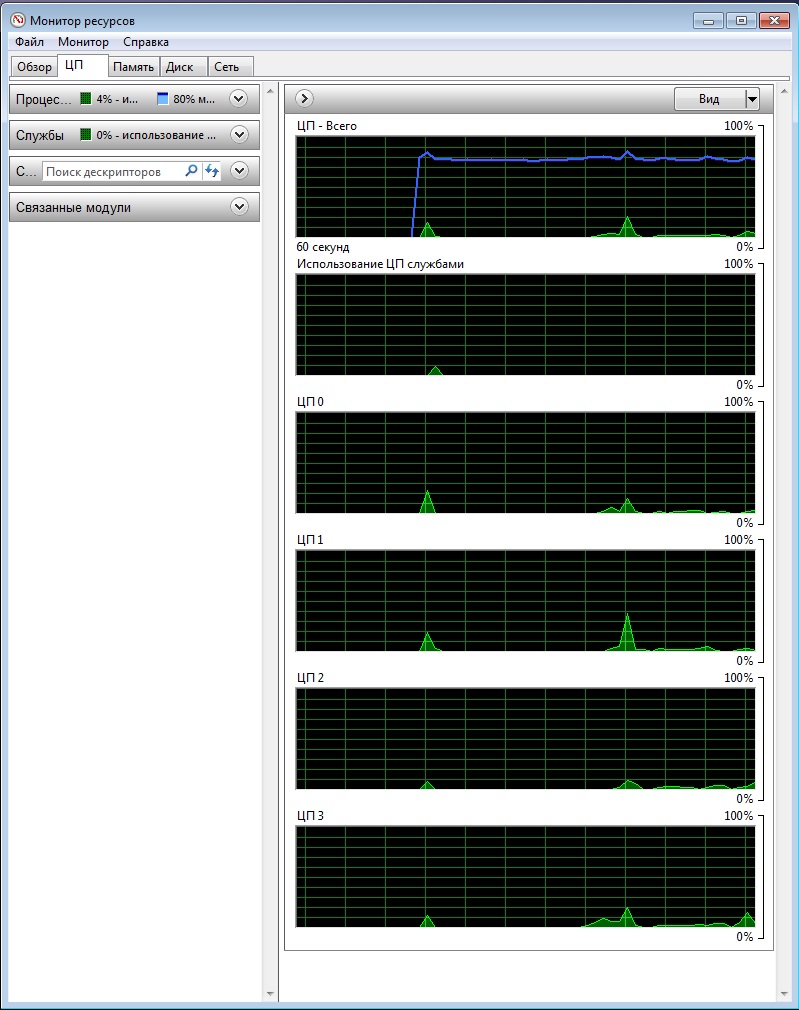Viewport: 799px width, 1010px height.
Task: Click the right pane scroll down arrow
Action: point(784,994)
